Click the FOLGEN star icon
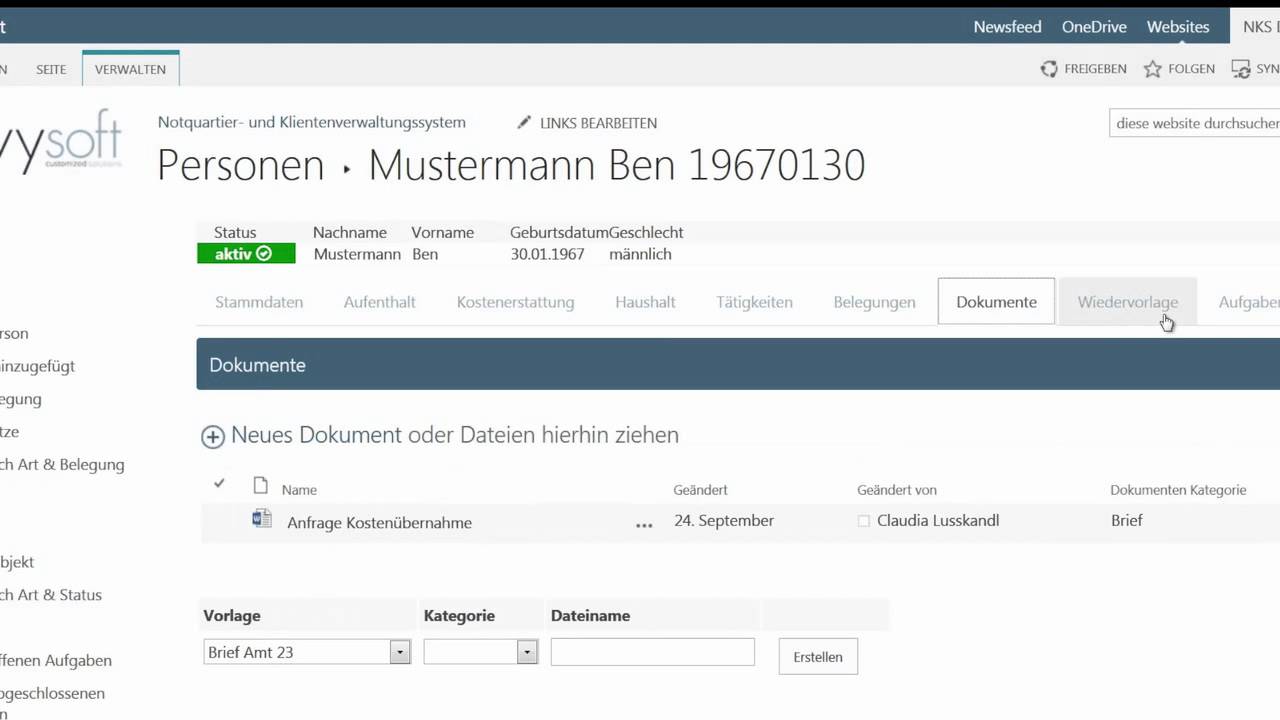Image resolution: width=1280 pixels, height=720 pixels. pyautogui.click(x=1153, y=69)
